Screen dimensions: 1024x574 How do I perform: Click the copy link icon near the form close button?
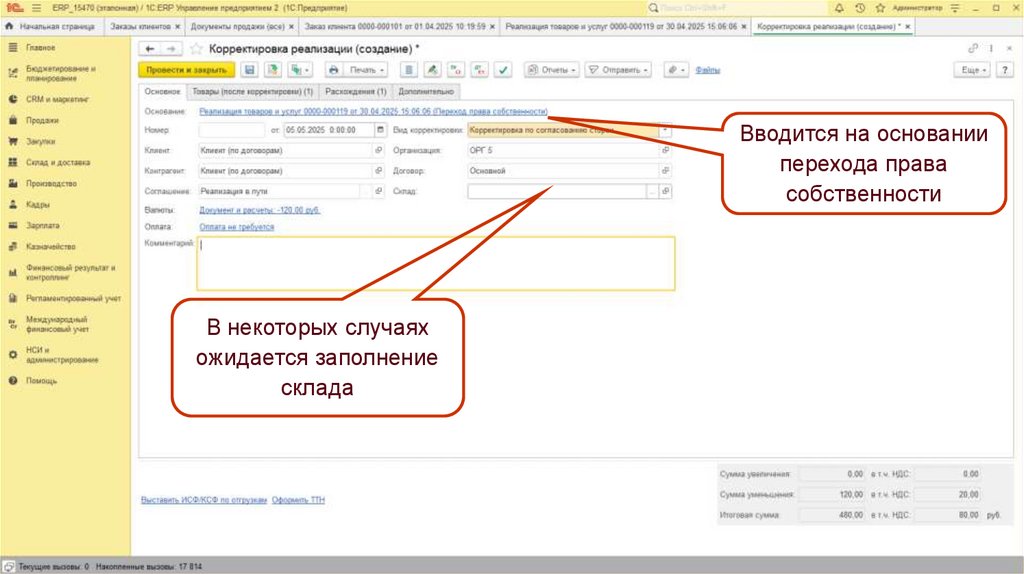972,48
